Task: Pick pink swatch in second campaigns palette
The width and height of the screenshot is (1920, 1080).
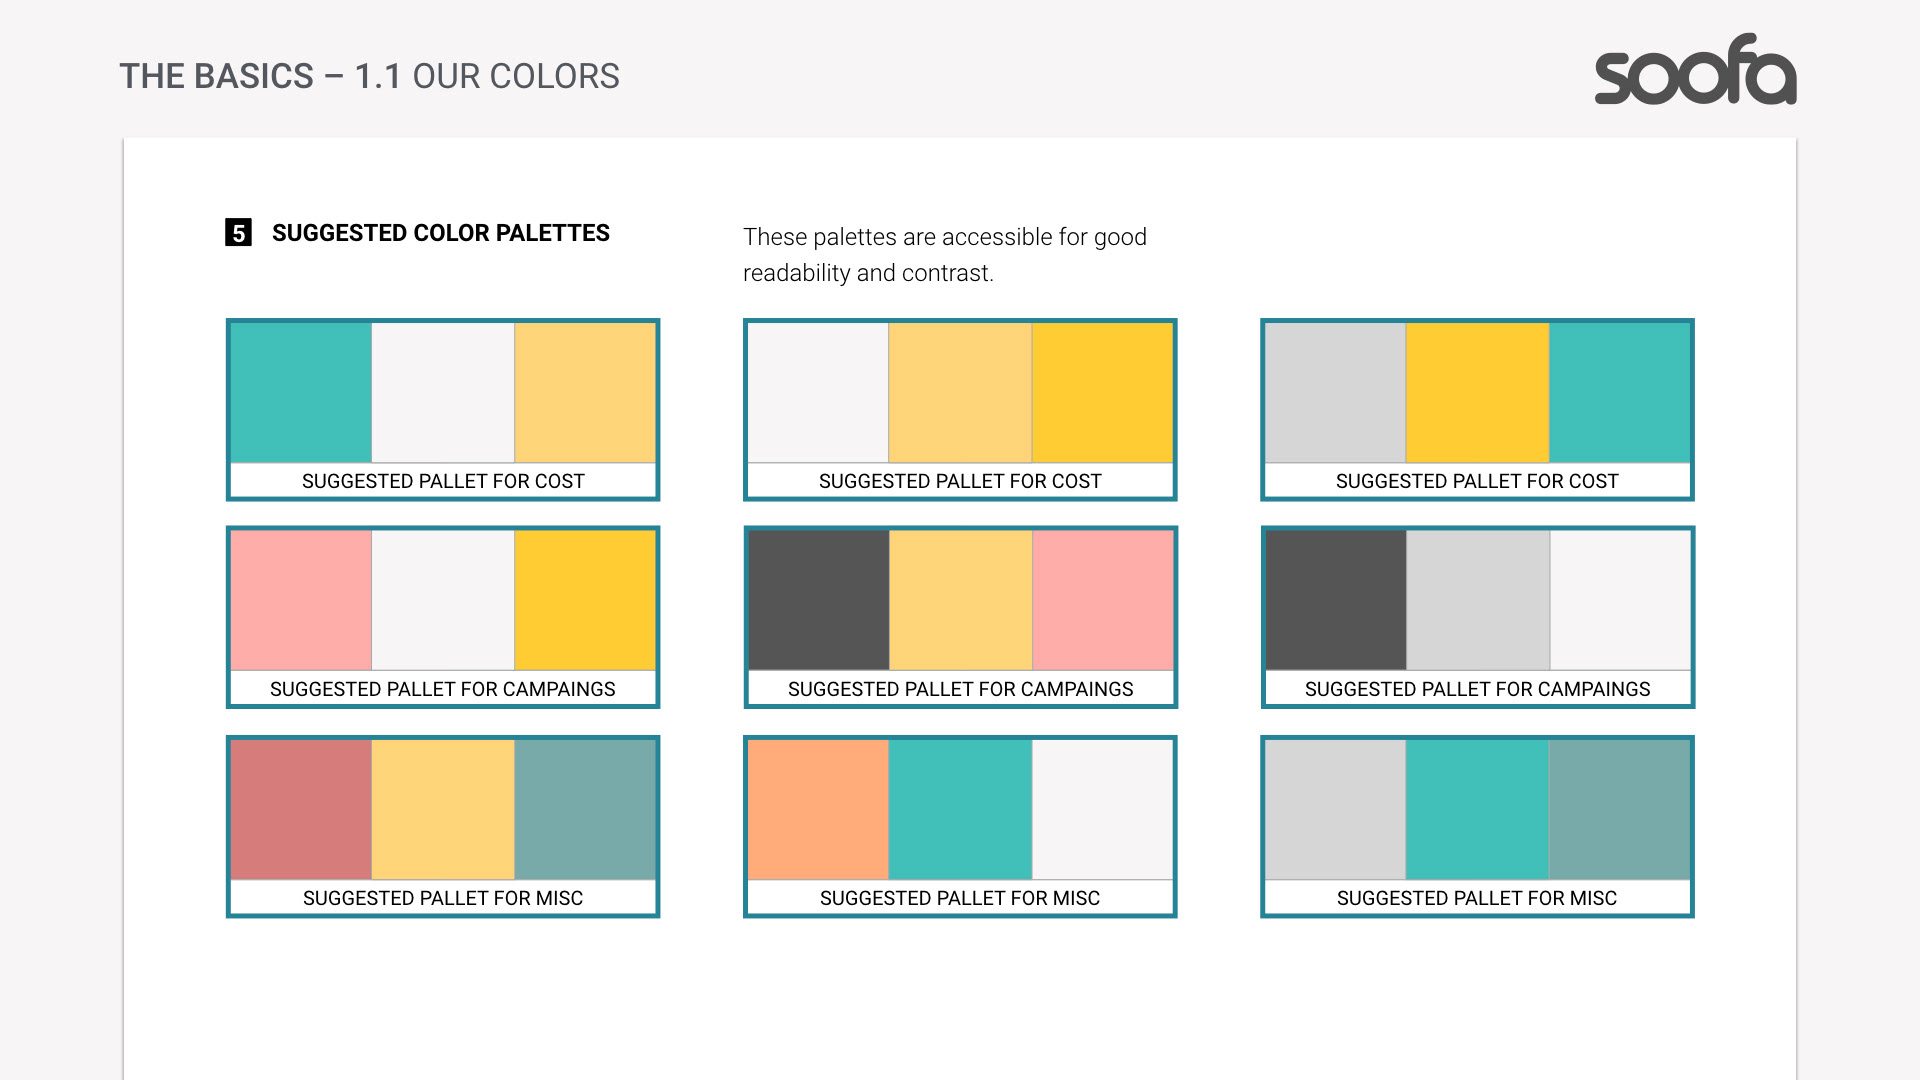Action: click(x=1102, y=600)
